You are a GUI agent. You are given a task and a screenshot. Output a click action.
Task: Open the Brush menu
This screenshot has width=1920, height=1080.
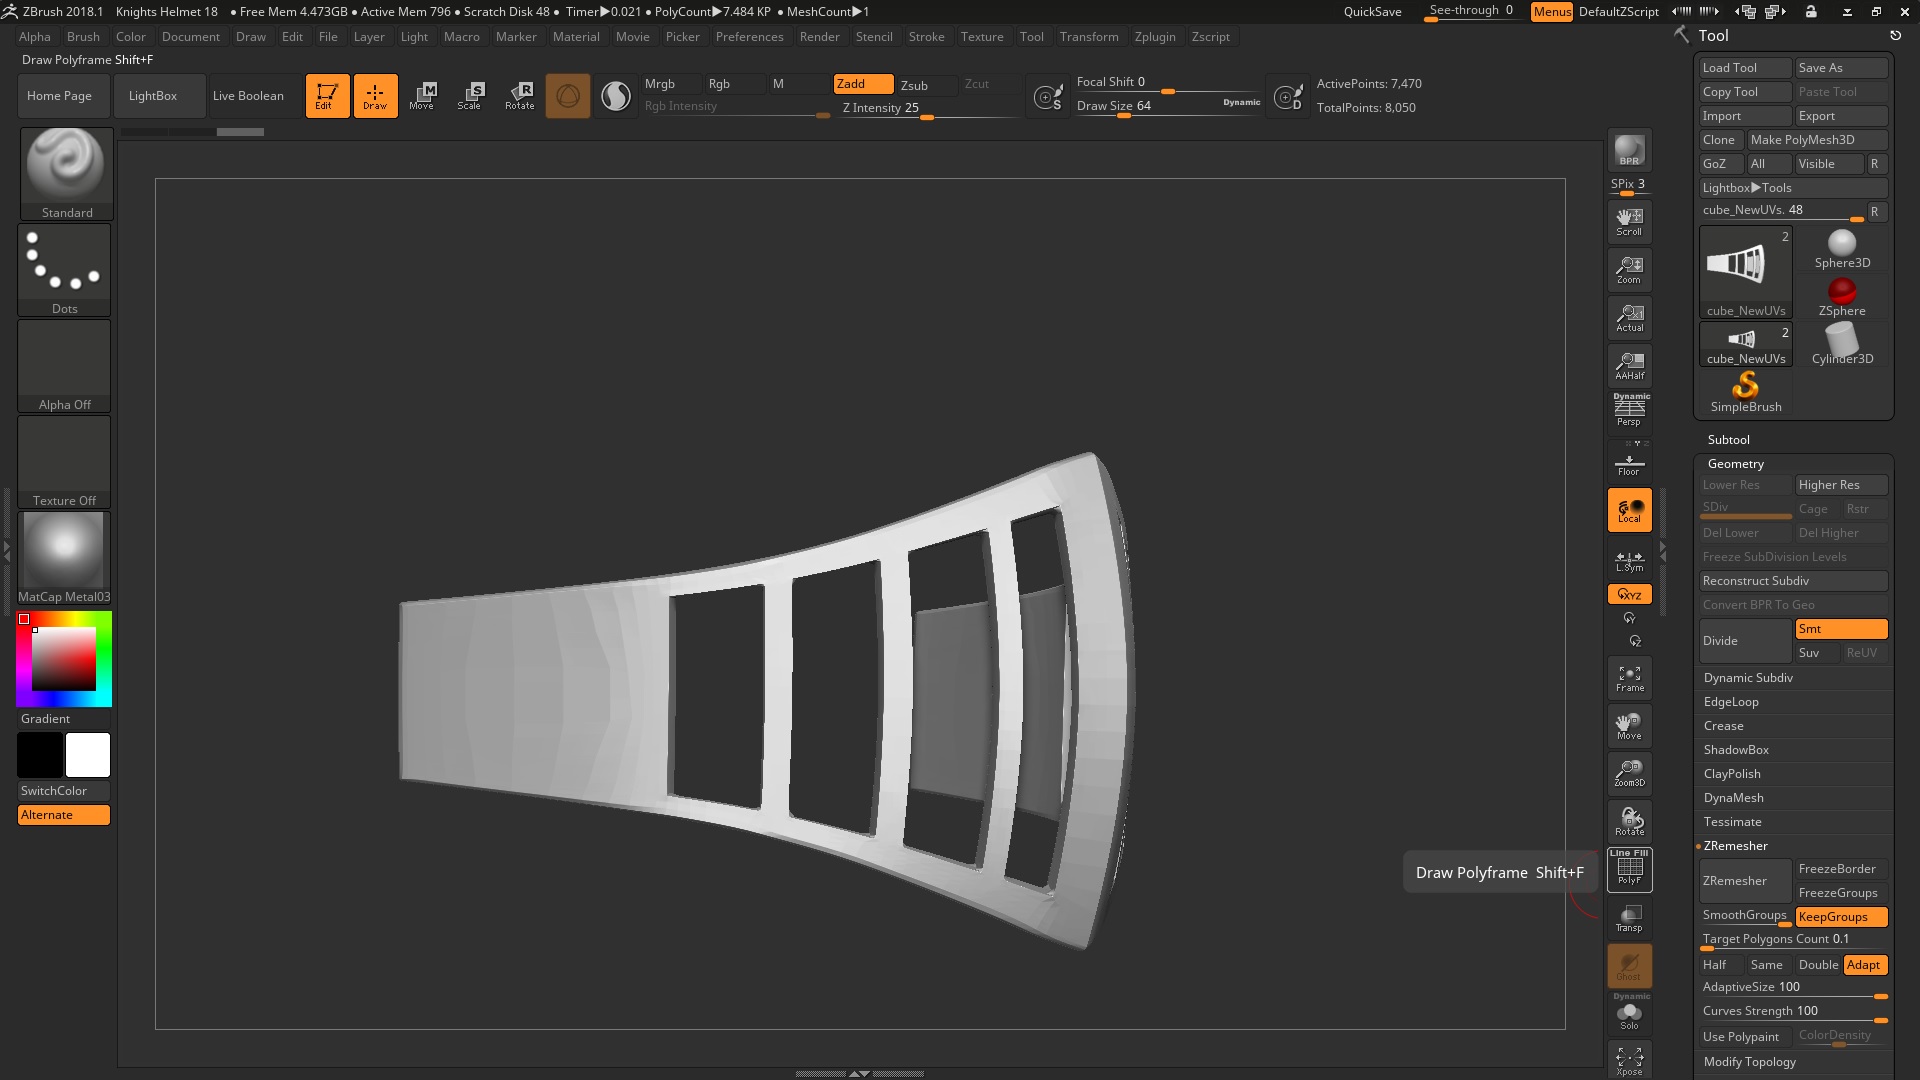(x=83, y=37)
